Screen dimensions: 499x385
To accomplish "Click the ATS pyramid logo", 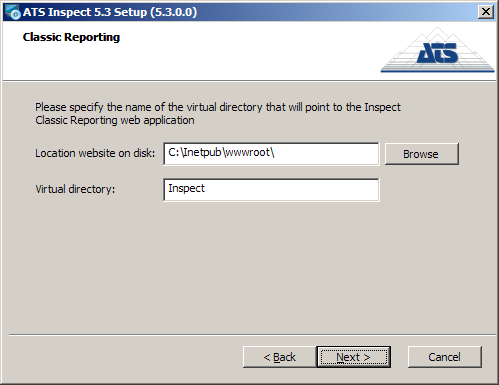I will tap(438, 50).
